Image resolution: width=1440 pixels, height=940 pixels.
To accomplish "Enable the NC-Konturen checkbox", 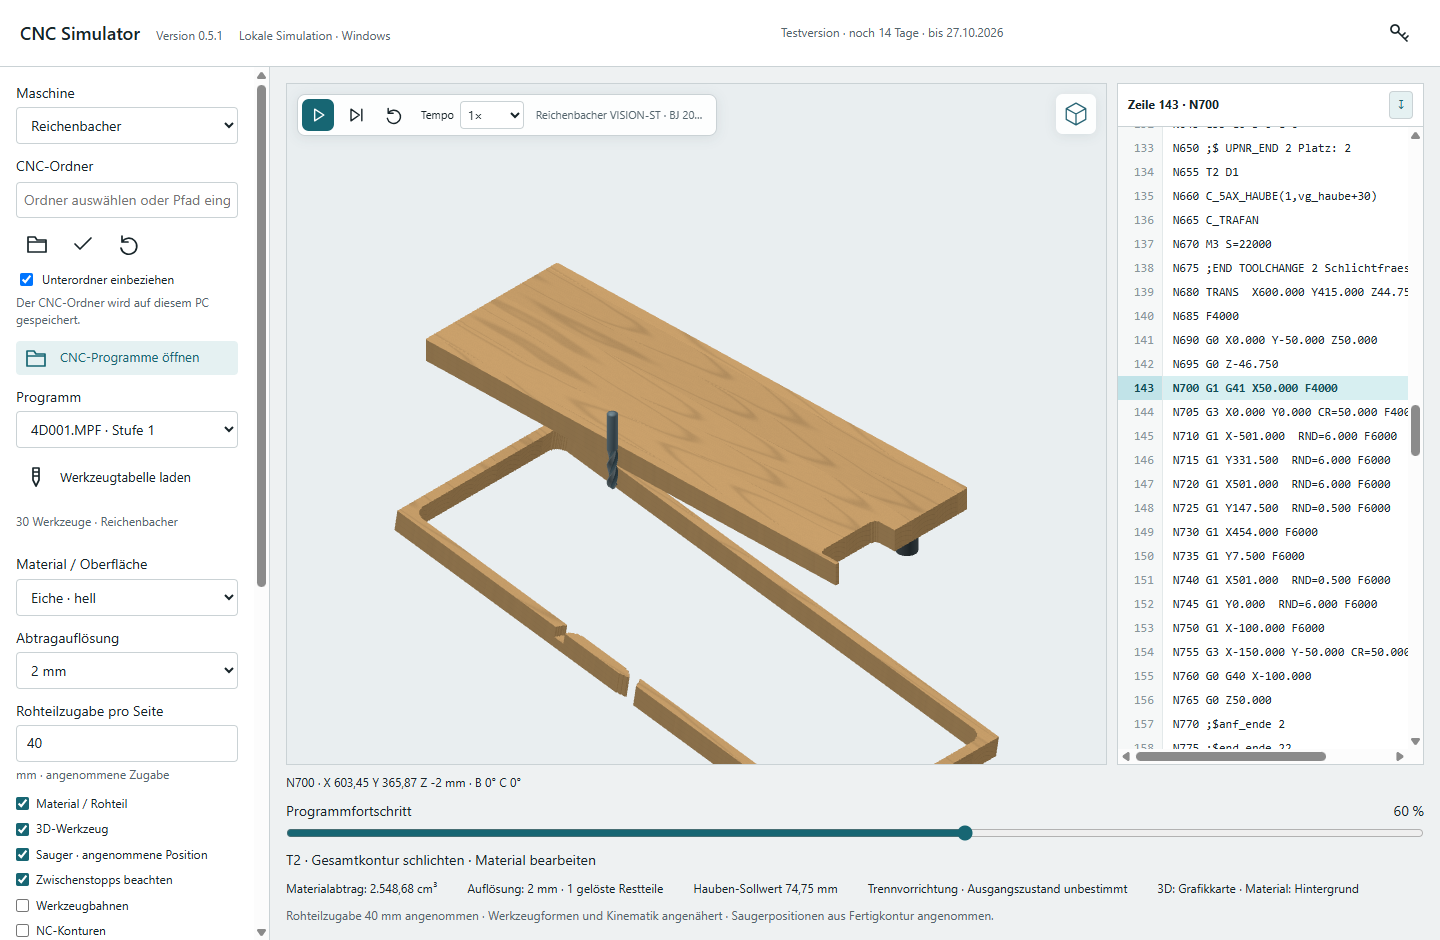I will (x=23, y=931).
